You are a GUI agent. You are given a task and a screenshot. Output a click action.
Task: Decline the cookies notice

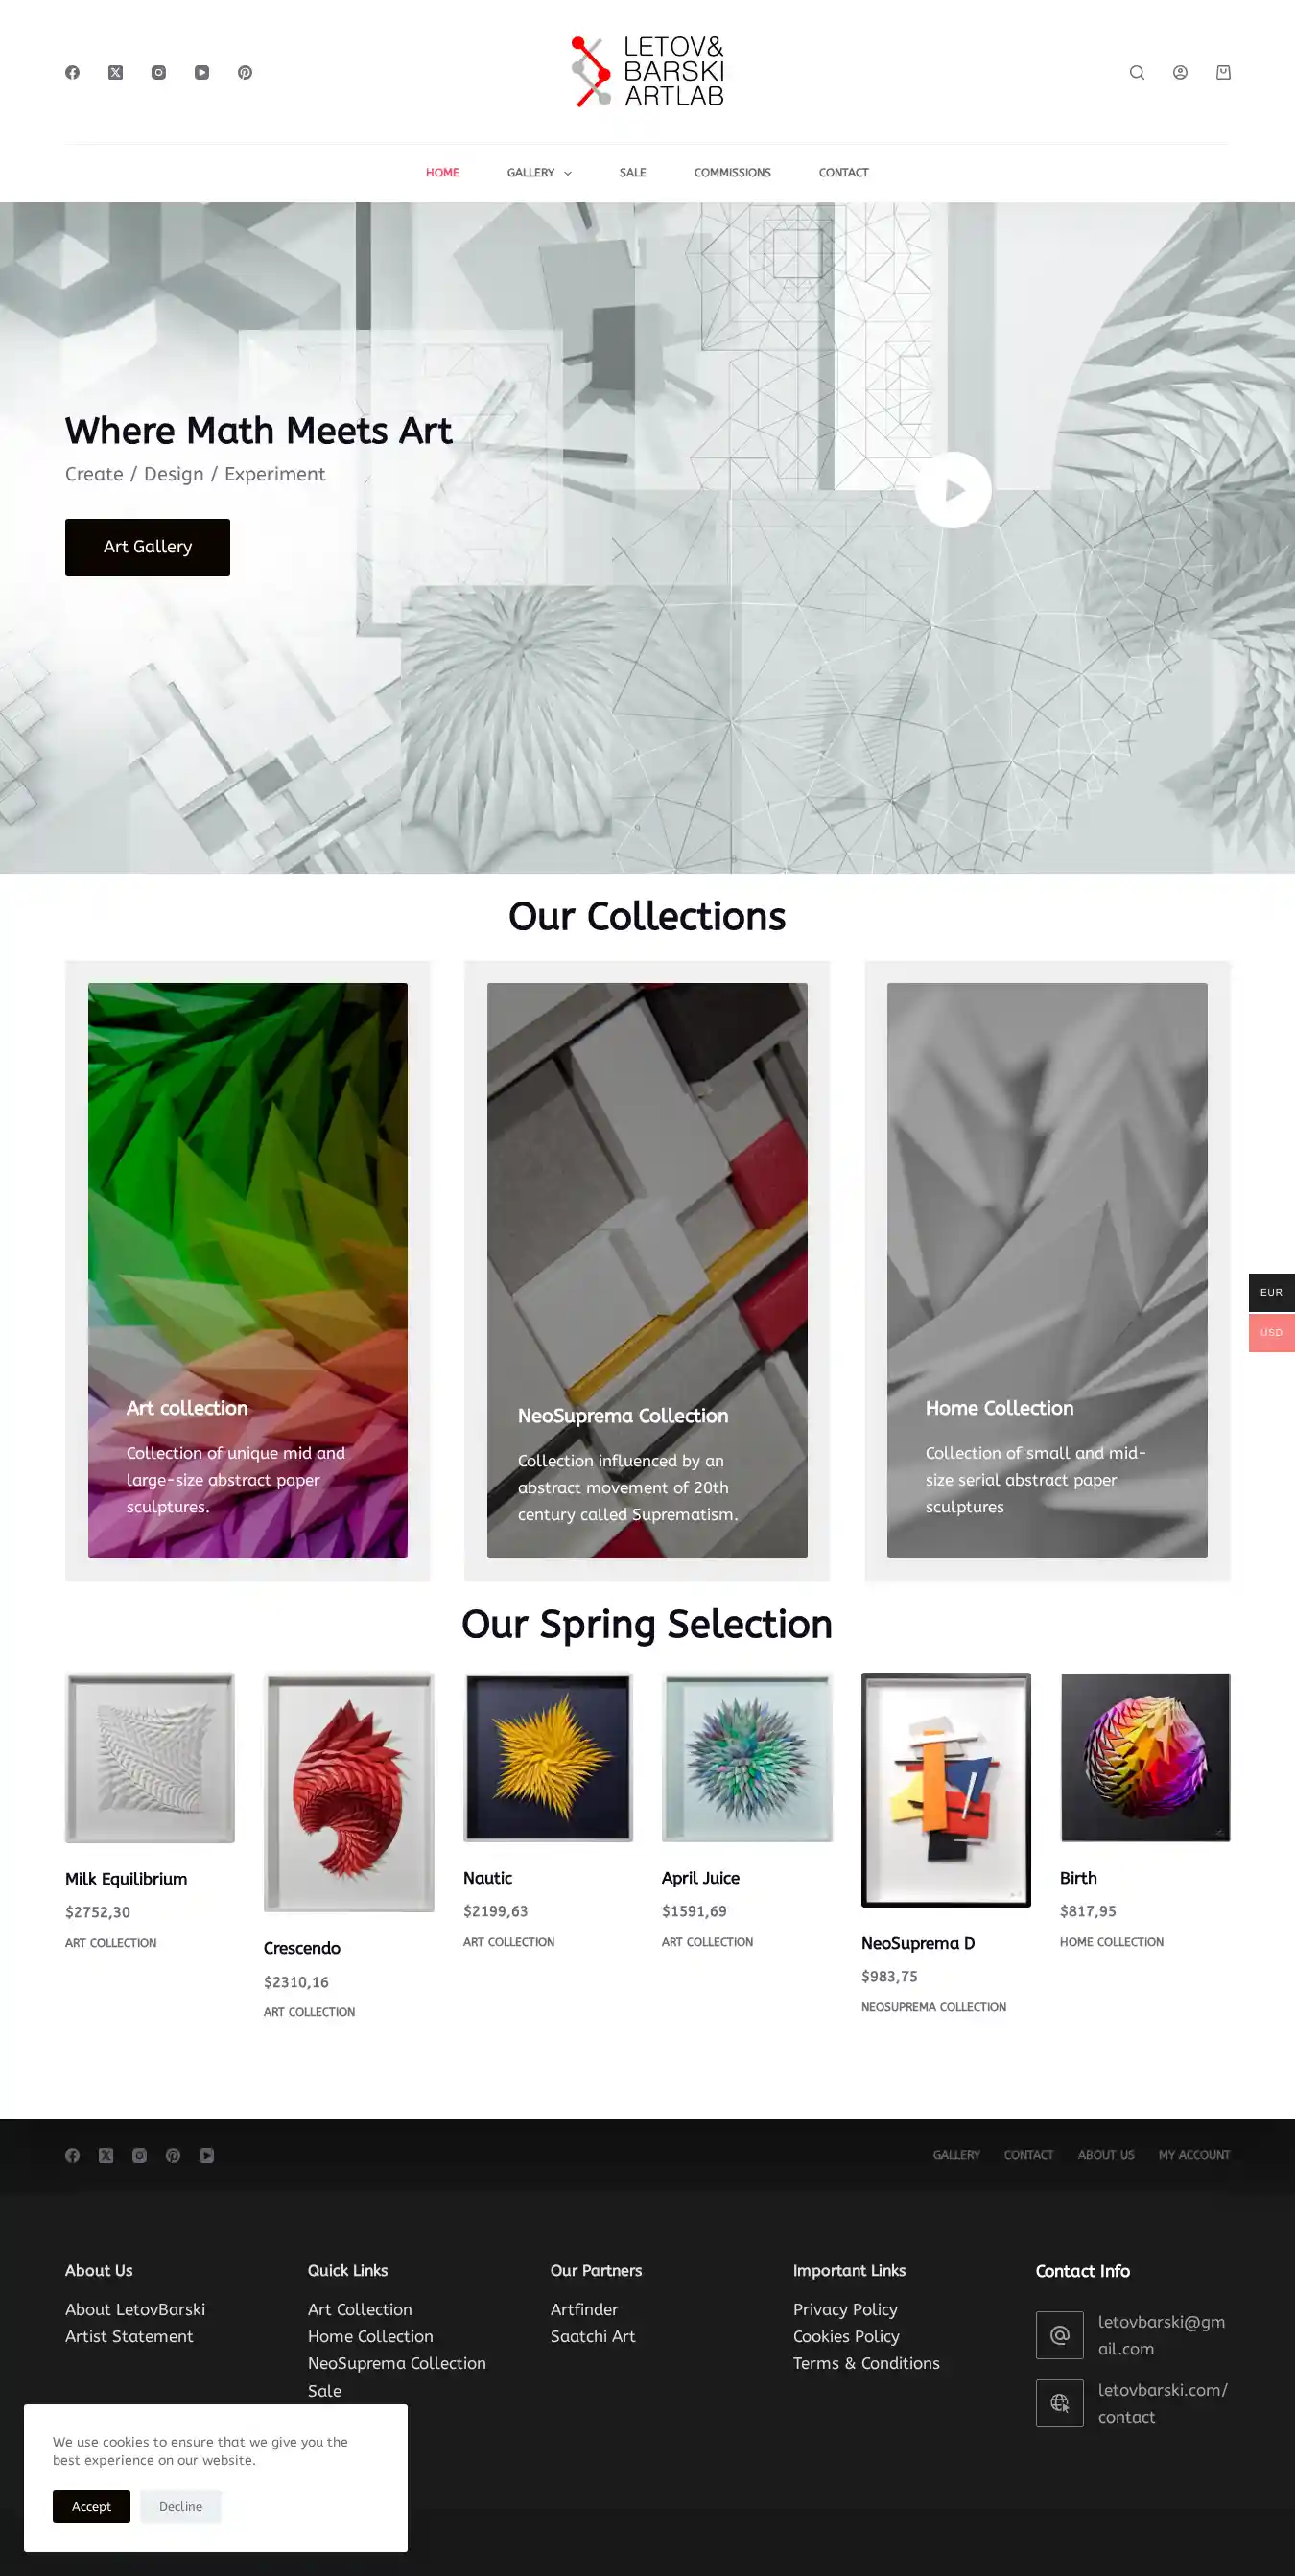tap(181, 2506)
